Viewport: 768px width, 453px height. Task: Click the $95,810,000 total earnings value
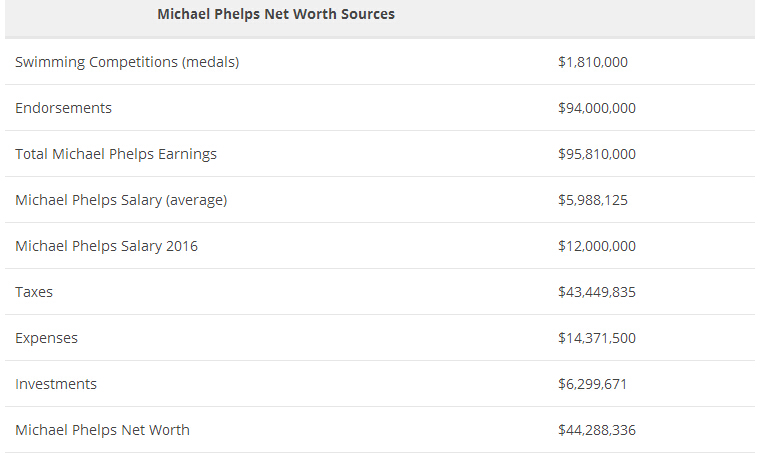point(597,154)
